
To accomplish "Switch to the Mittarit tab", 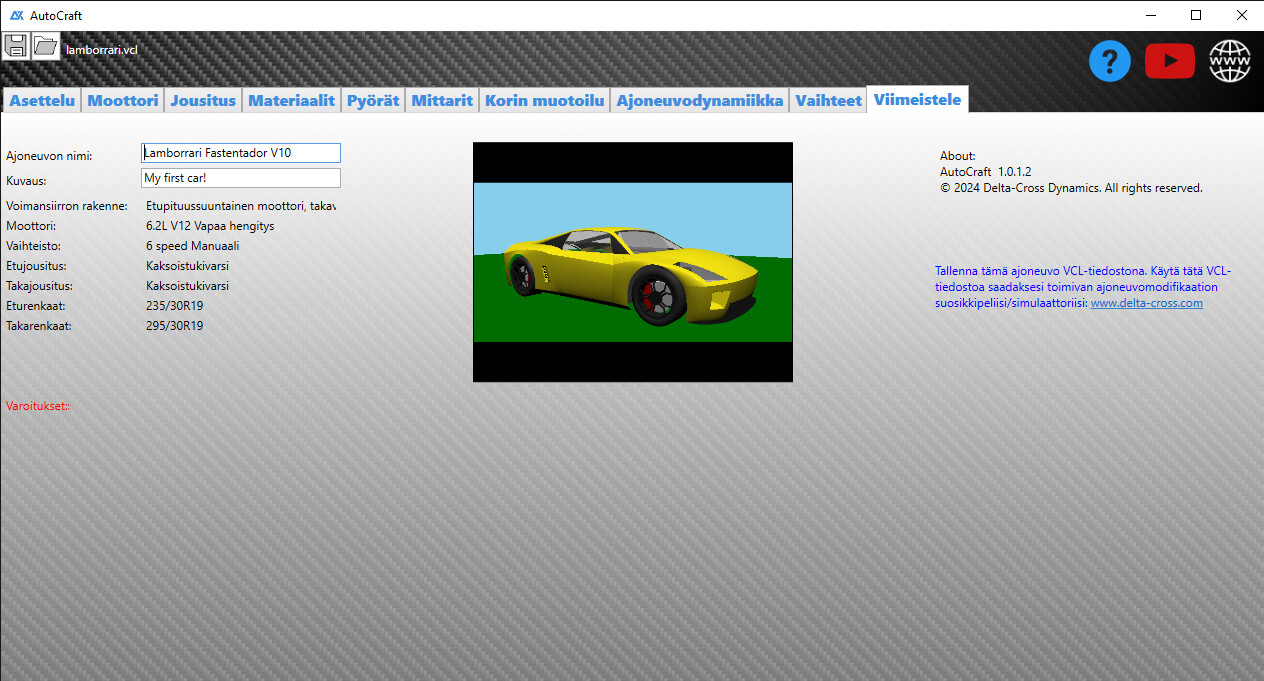I will [442, 100].
